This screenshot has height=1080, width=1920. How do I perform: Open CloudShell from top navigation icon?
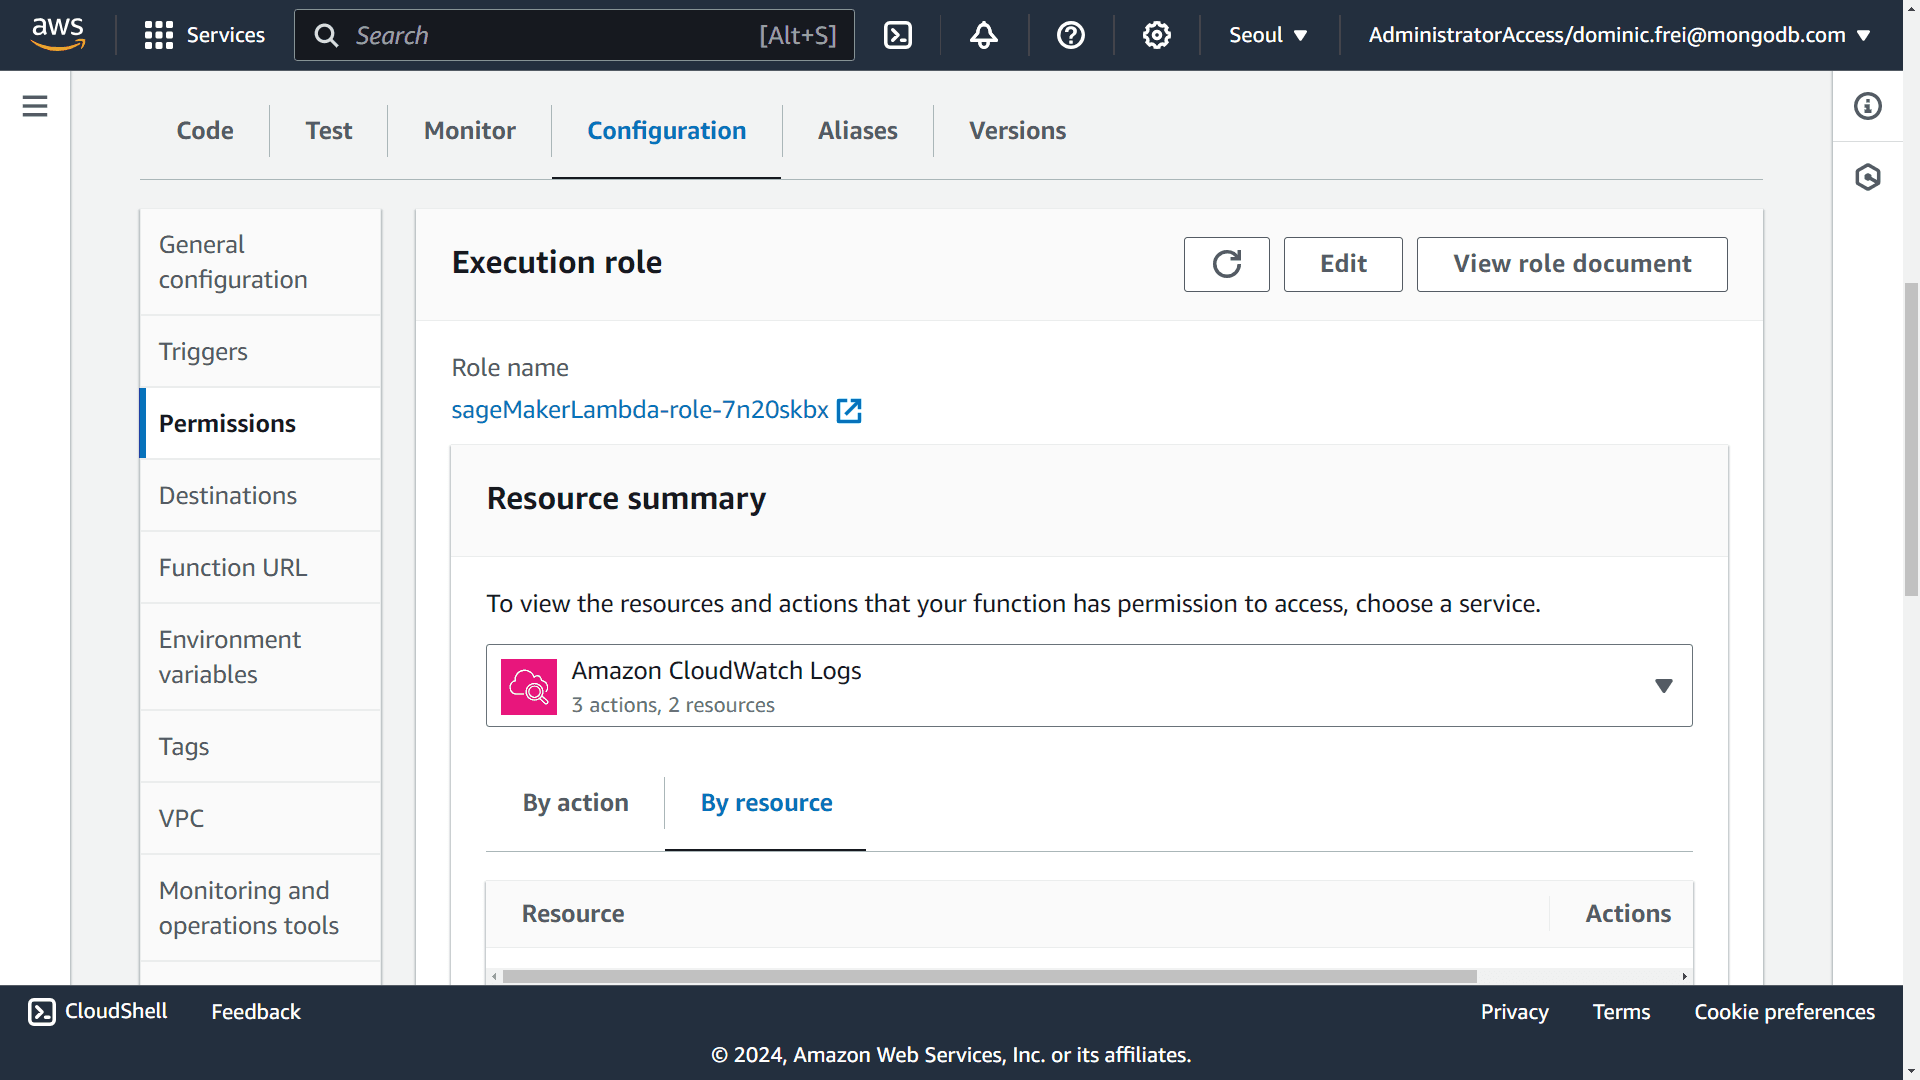pos(898,35)
